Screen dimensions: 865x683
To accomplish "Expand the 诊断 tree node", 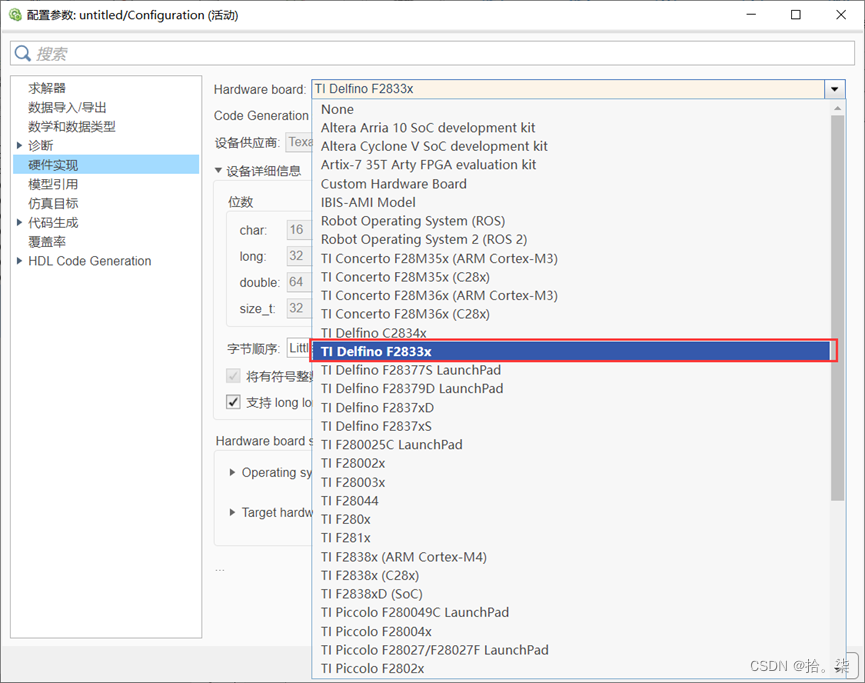I will point(19,146).
